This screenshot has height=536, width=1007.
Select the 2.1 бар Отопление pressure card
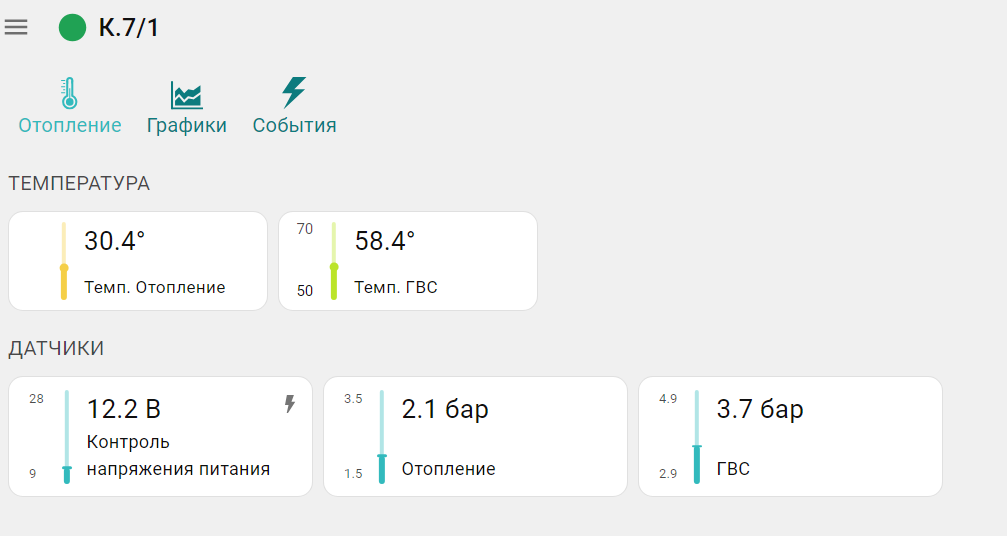(x=475, y=437)
